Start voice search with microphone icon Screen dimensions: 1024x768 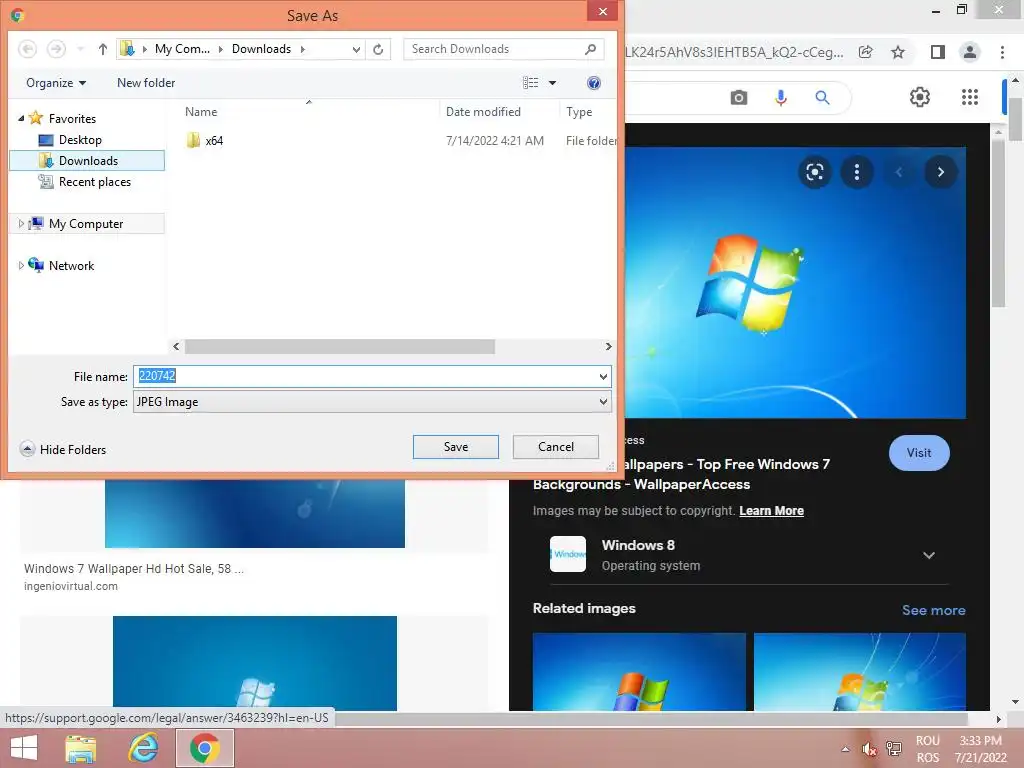point(780,98)
